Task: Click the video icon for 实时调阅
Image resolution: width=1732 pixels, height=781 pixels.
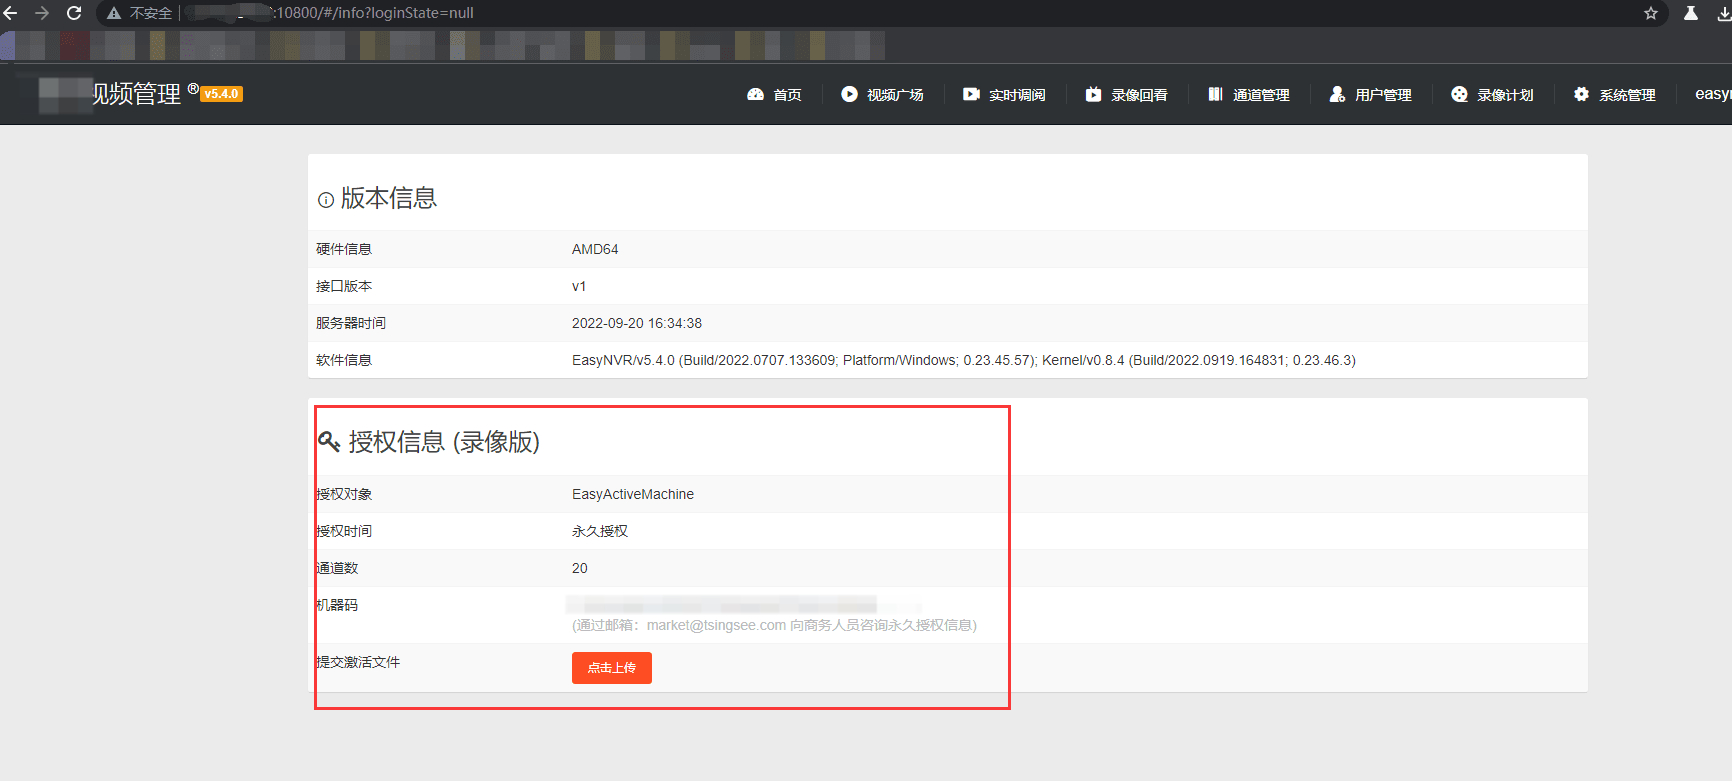Action: 971,94
